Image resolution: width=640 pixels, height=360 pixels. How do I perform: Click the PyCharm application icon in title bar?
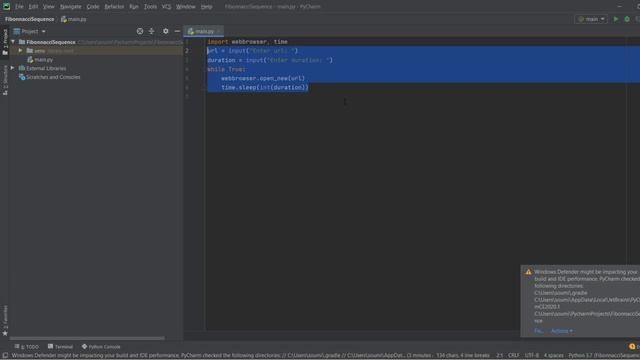click(6, 7)
